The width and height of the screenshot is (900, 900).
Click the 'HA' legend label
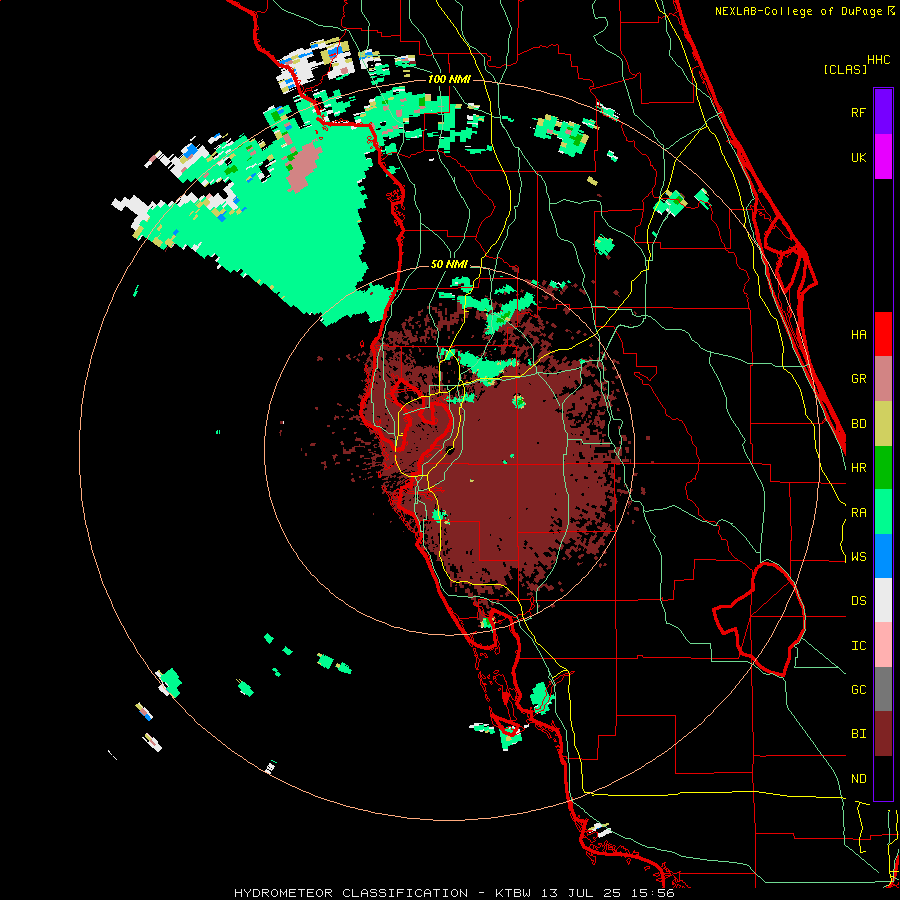coord(858,335)
